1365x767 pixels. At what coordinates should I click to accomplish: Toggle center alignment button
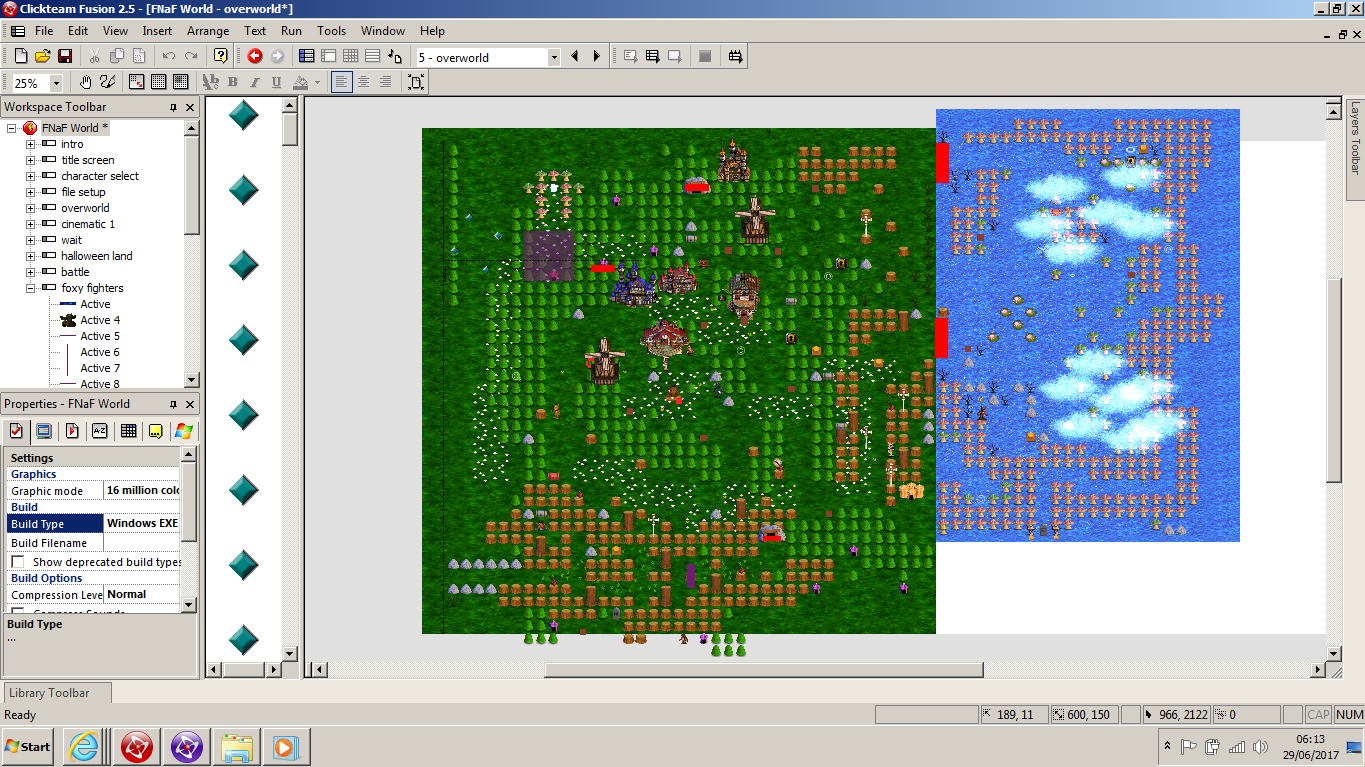[364, 82]
